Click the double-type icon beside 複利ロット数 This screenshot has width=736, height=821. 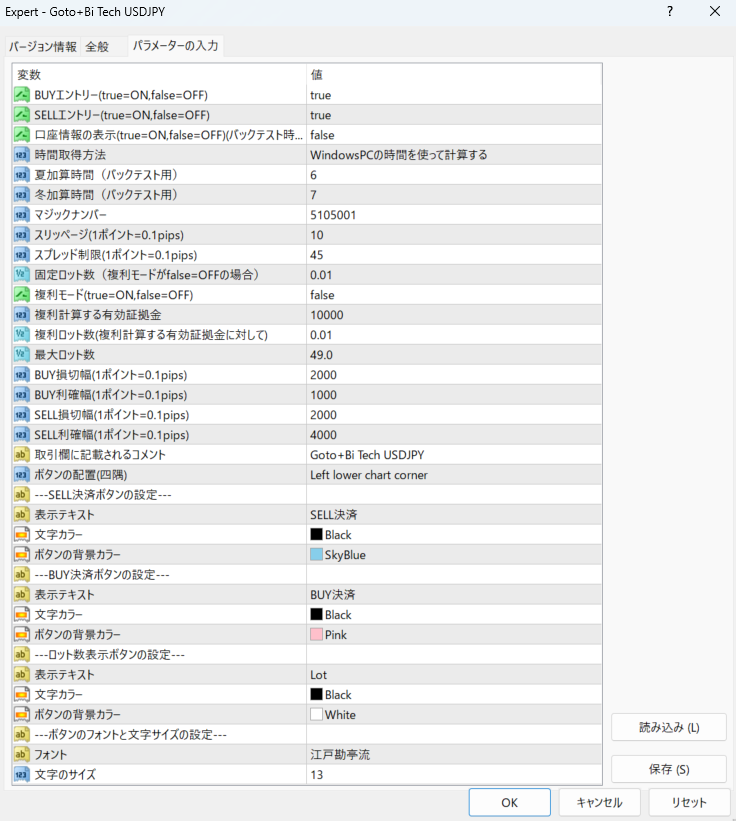coord(21,335)
